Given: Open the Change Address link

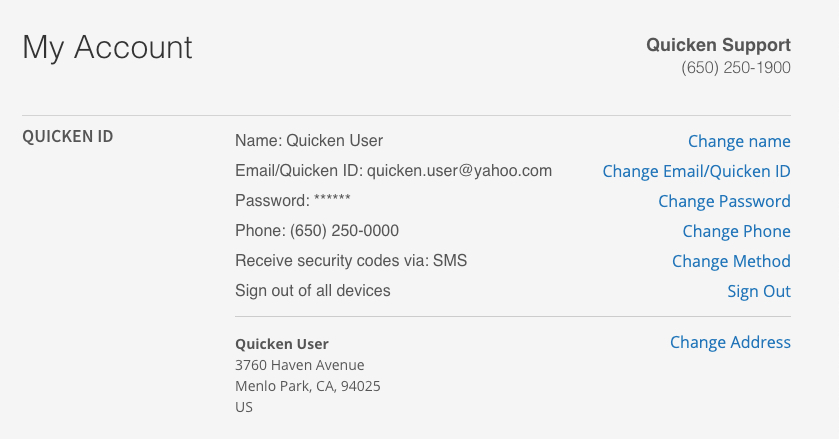Looking at the screenshot, I should 730,342.
